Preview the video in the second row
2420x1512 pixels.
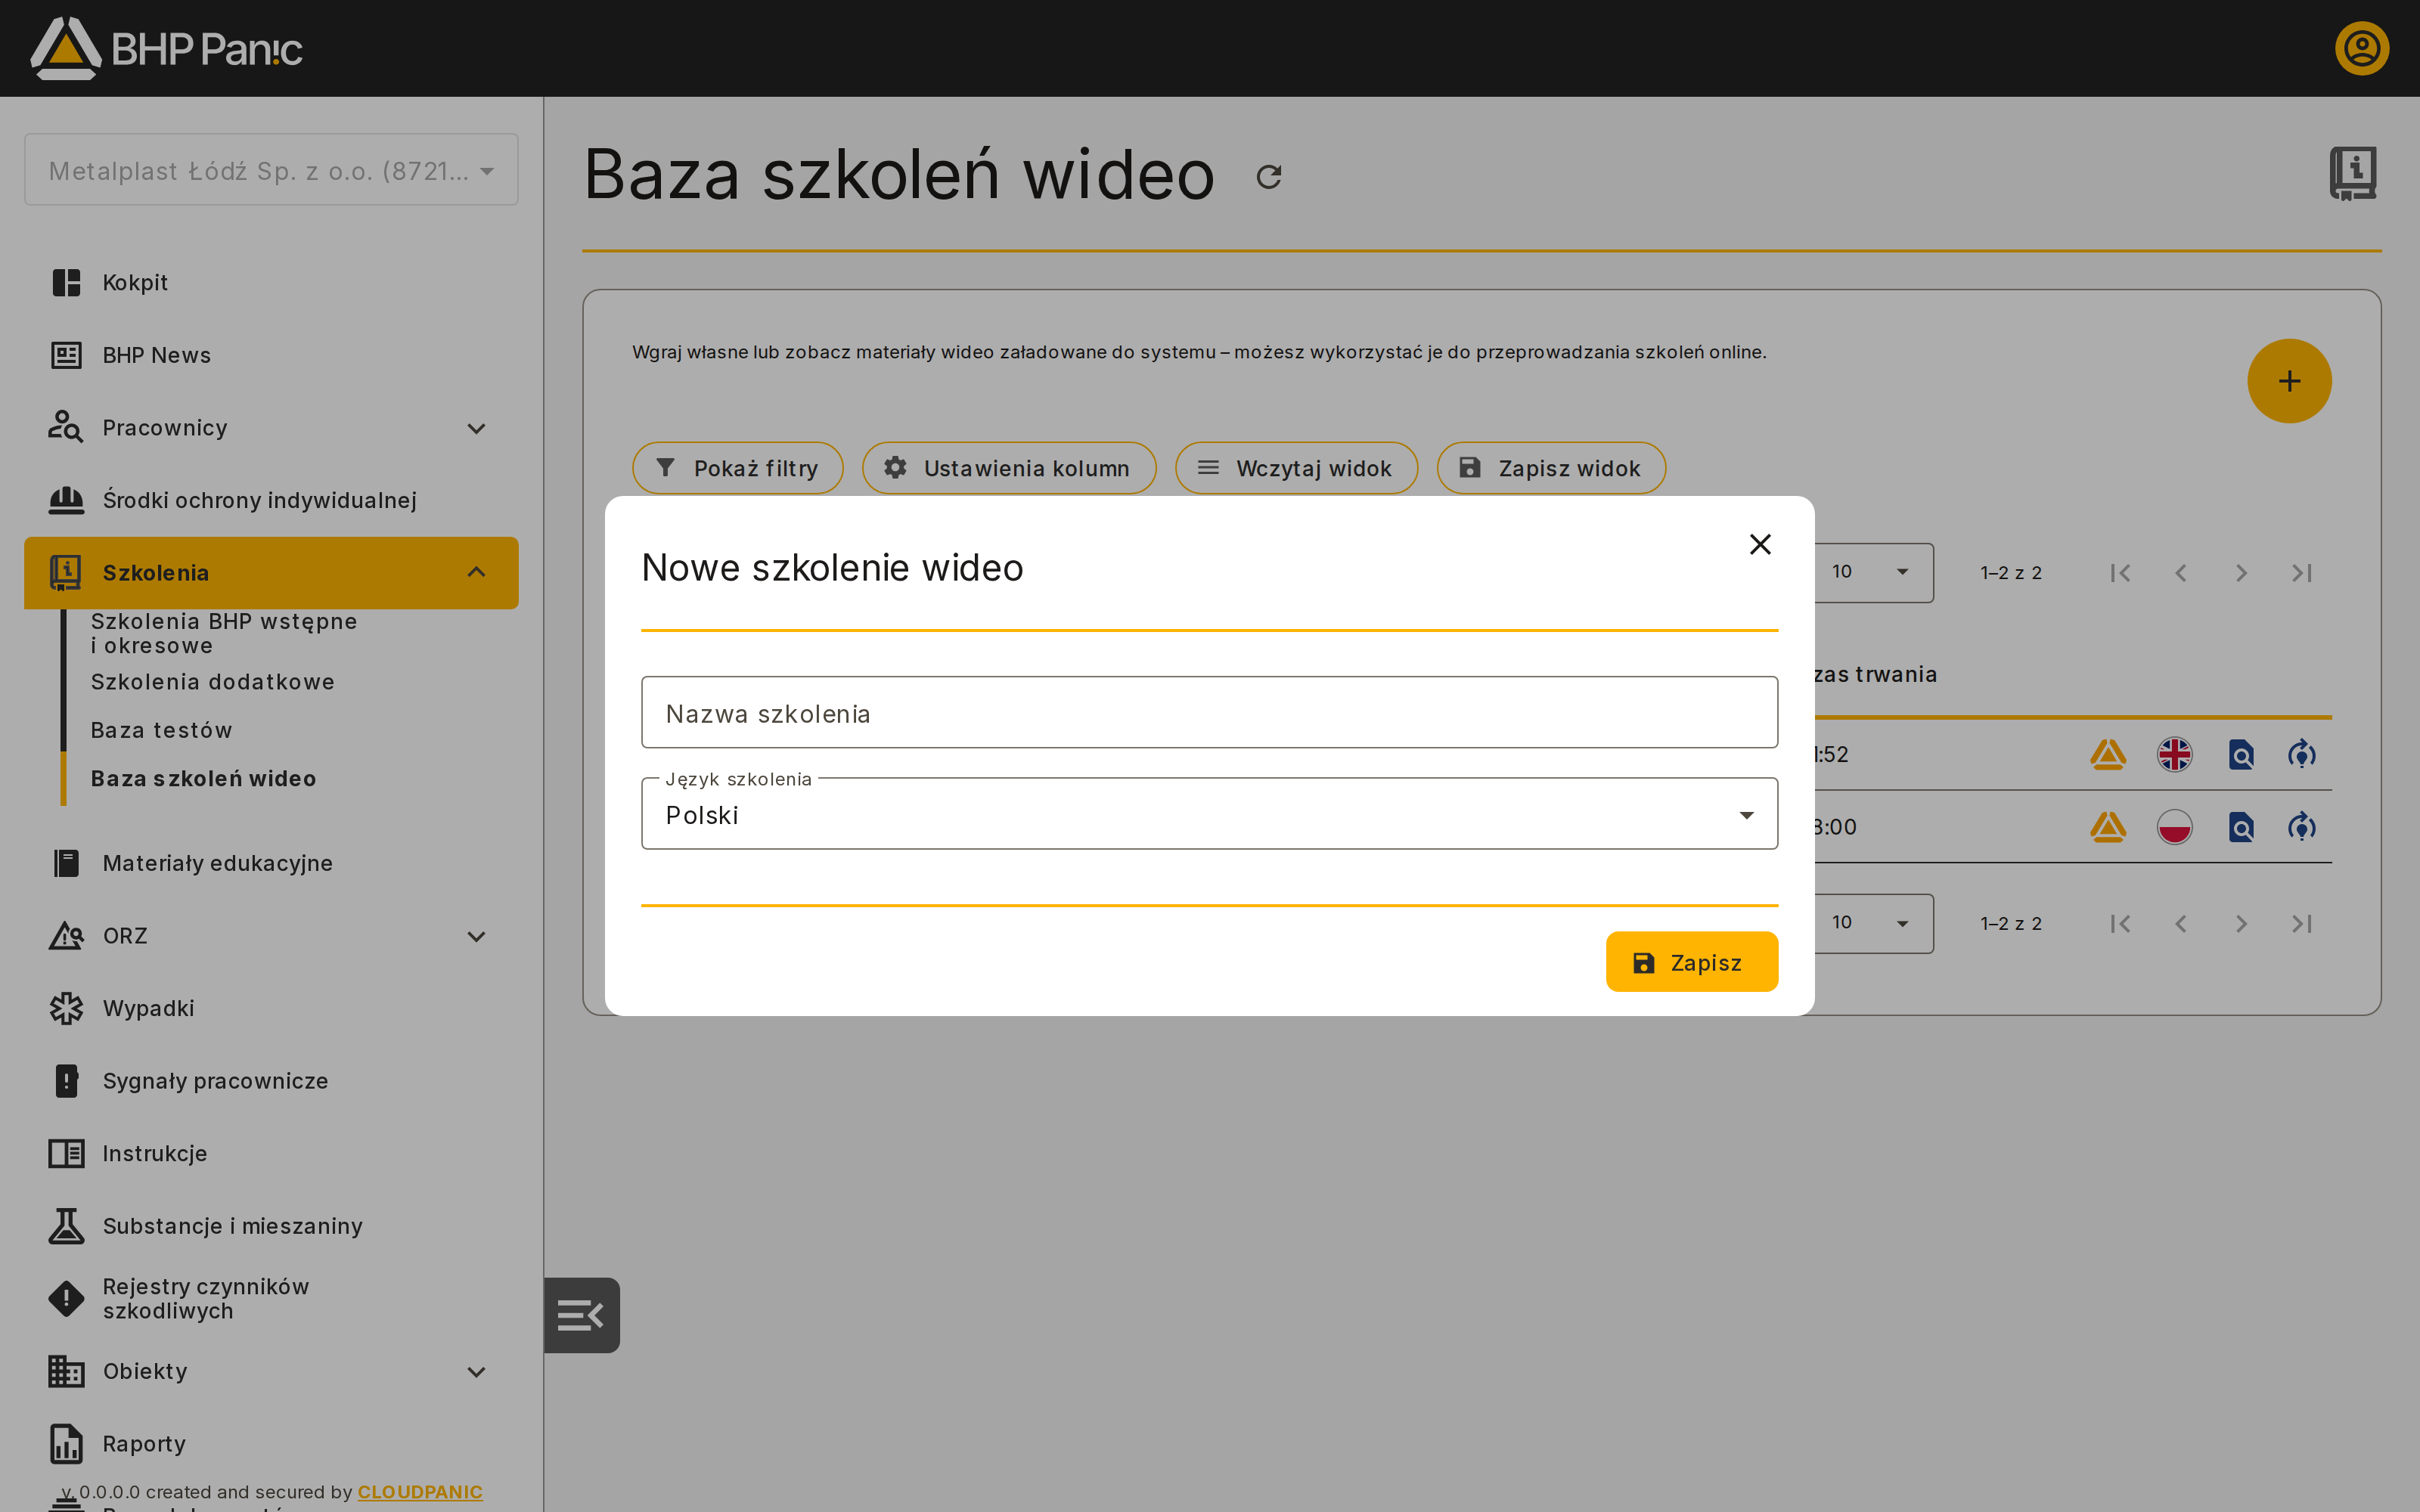pyautogui.click(x=2241, y=827)
